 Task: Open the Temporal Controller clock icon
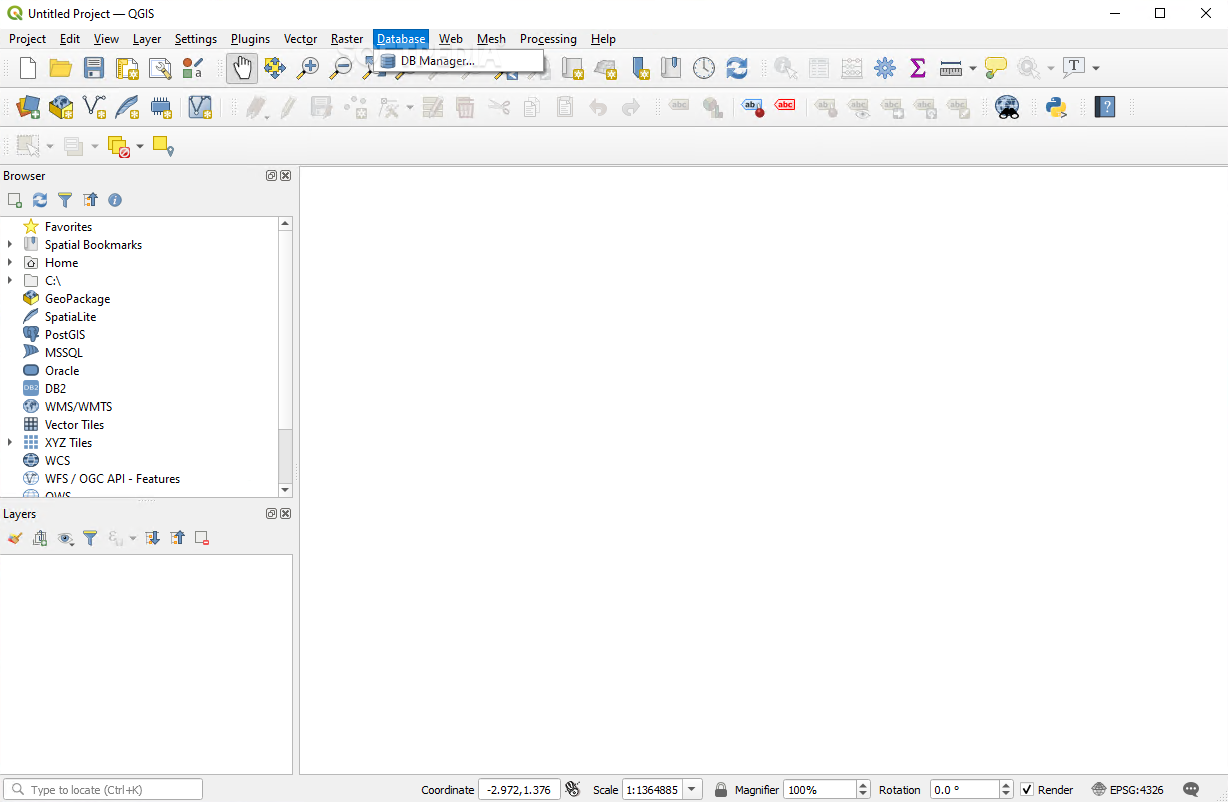[704, 68]
